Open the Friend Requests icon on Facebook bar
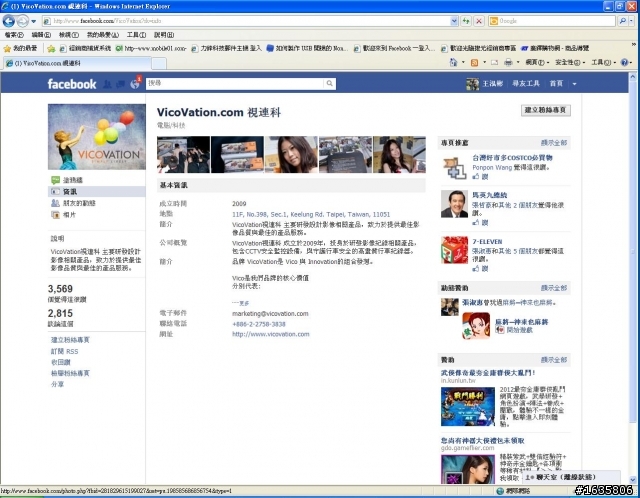 tap(107, 84)
